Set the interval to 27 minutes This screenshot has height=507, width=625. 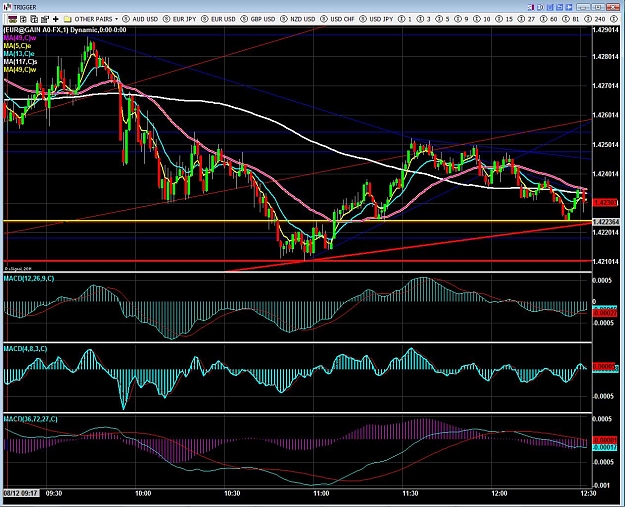click(x=526, y=19)
